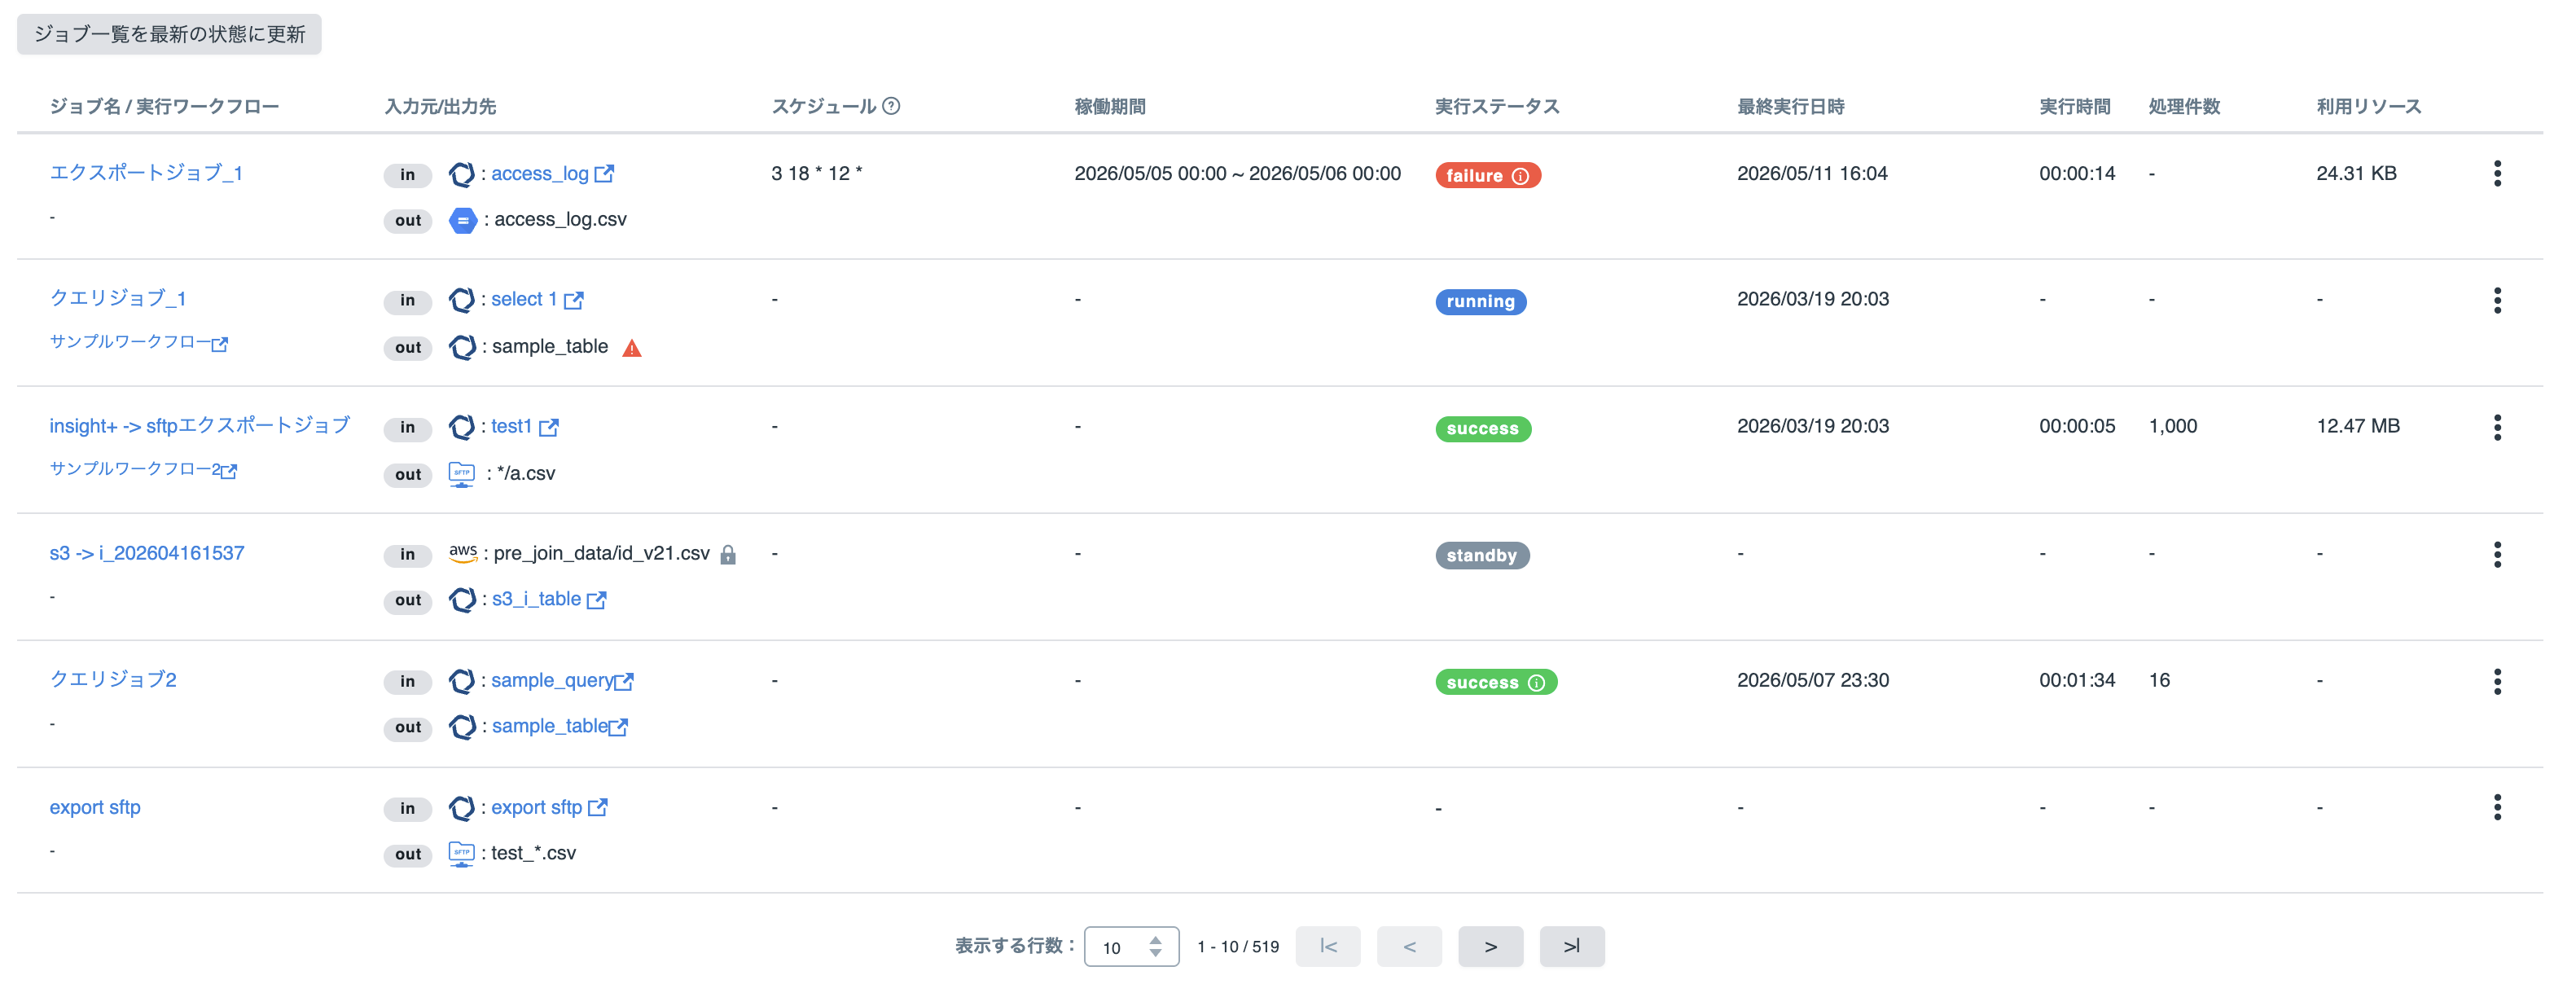
Task: Click the '24.31 KB' resource value
Action: [2355, 173]
